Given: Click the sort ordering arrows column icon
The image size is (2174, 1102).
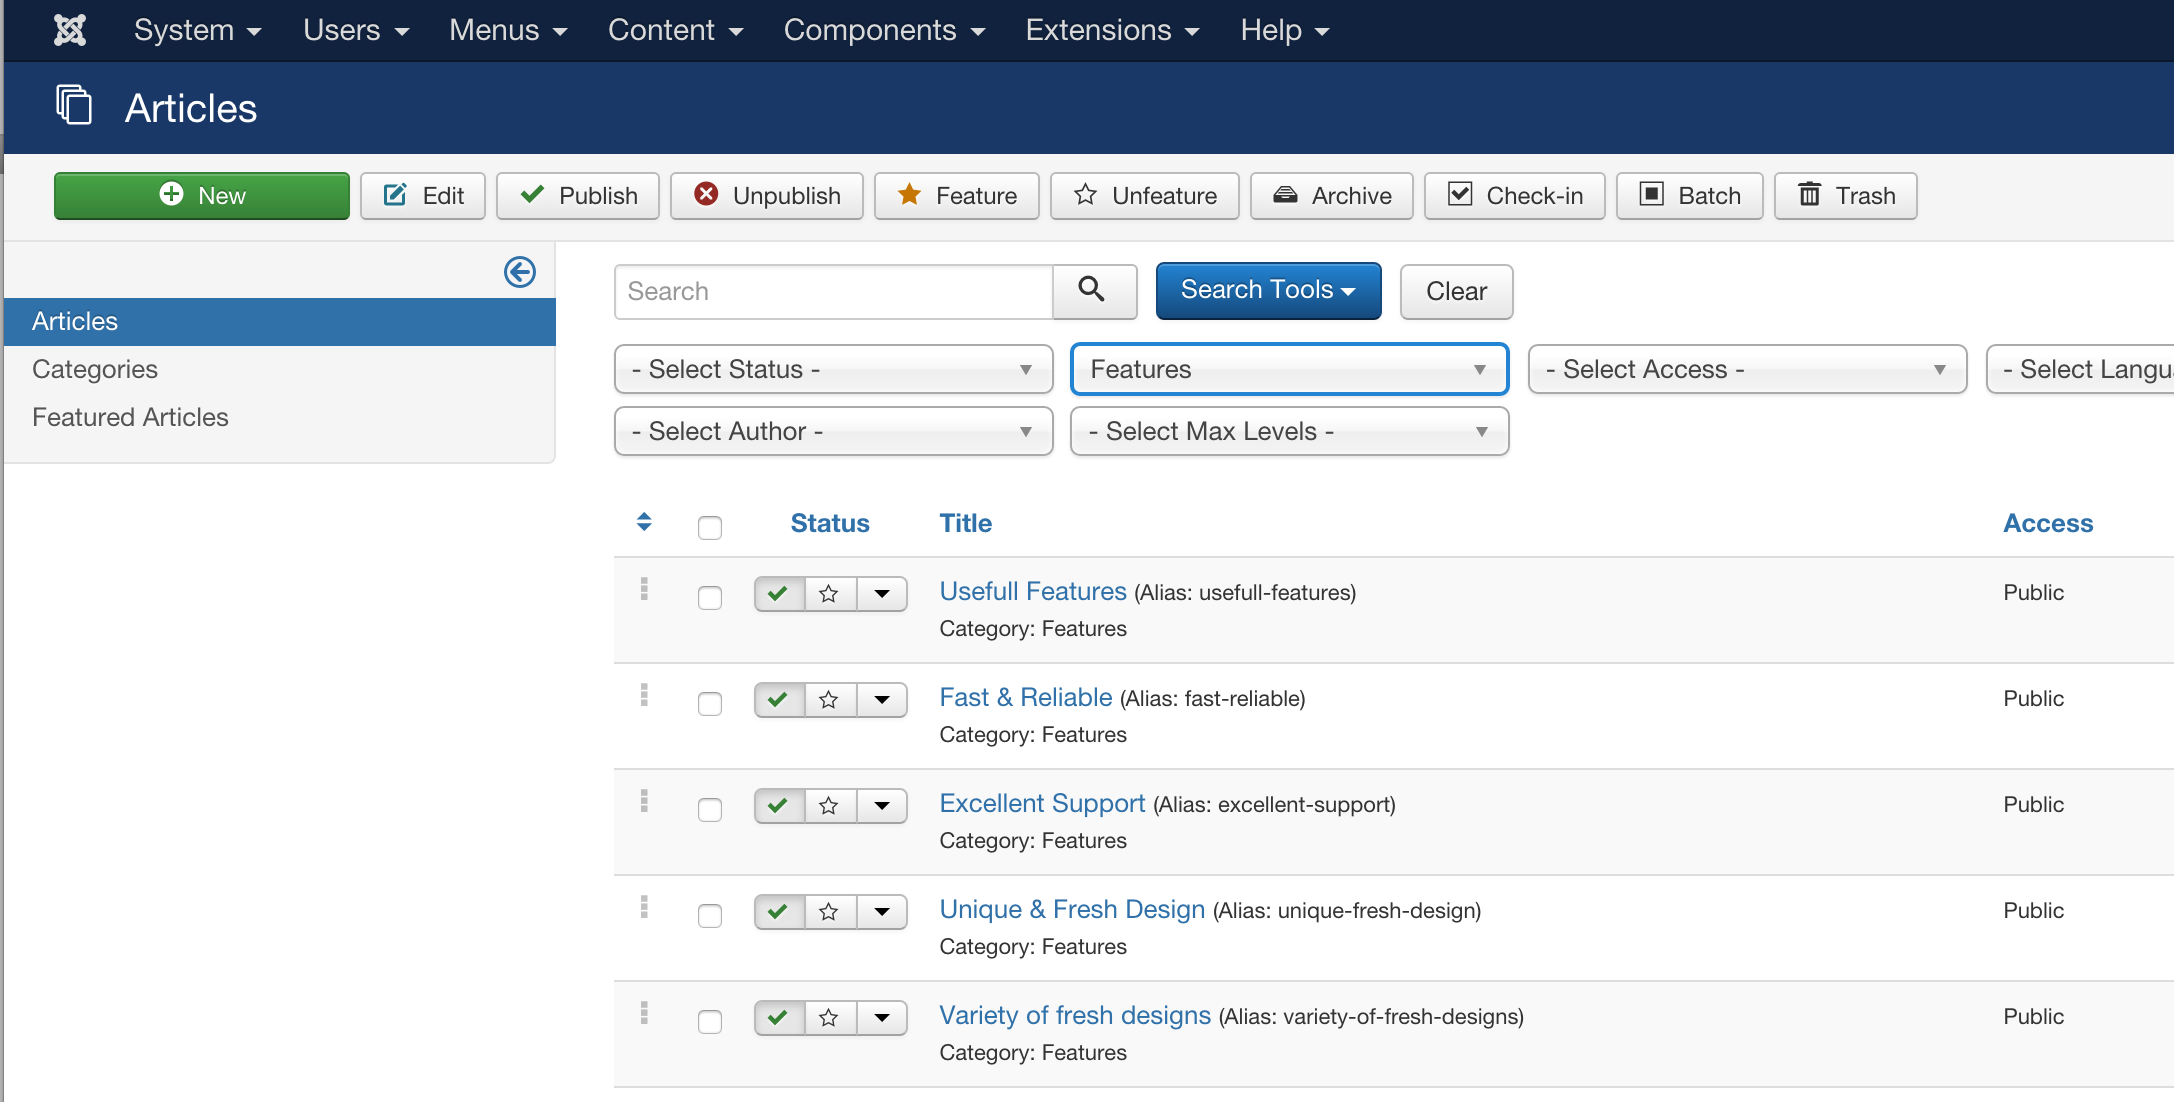Looking at the screenshot, I should point(644,522).
